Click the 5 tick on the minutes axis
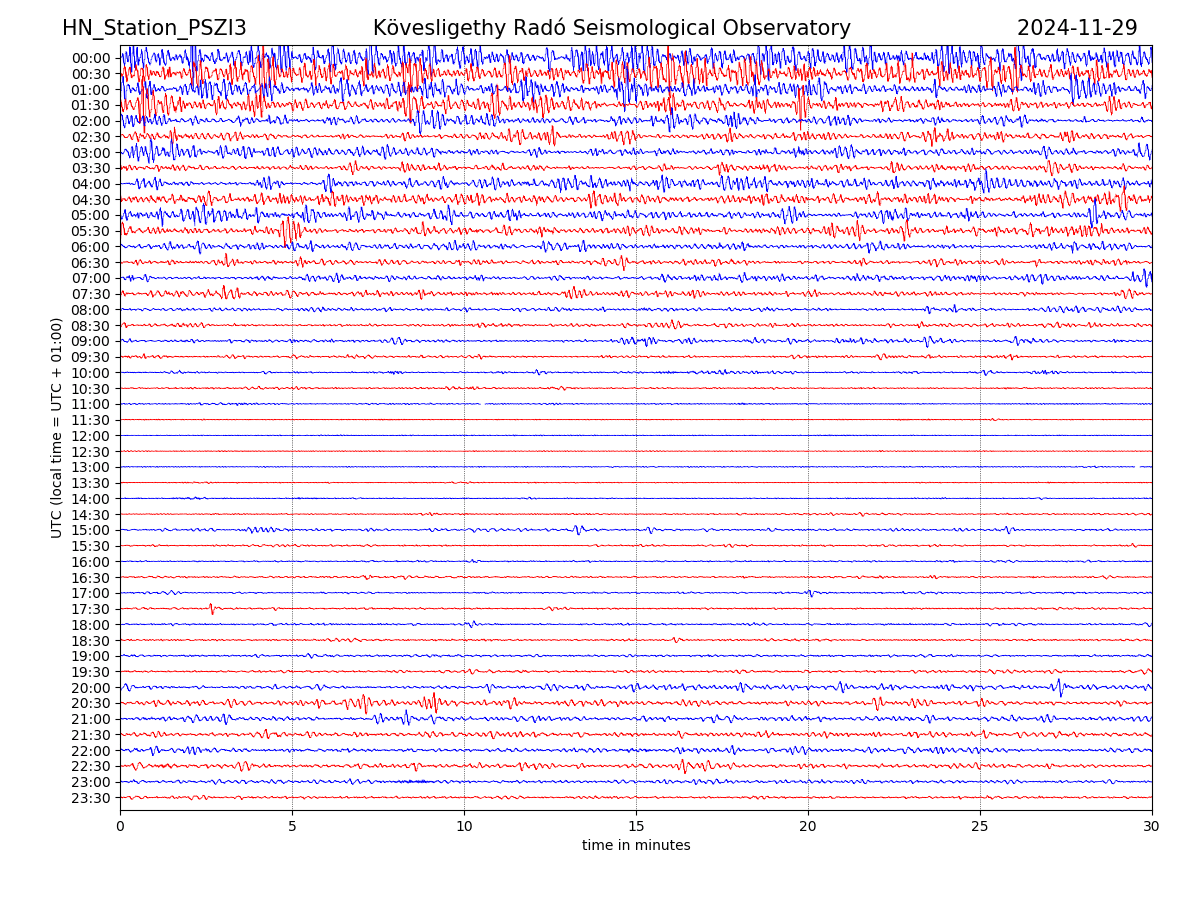This screenshot has height=900, width=1200. tap(292, 827)
